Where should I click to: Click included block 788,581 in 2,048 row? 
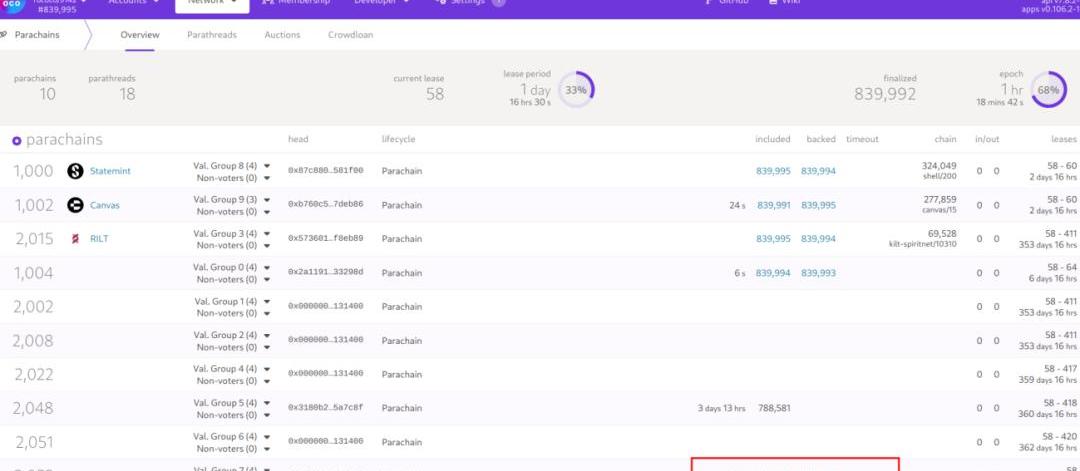[774, 408]
